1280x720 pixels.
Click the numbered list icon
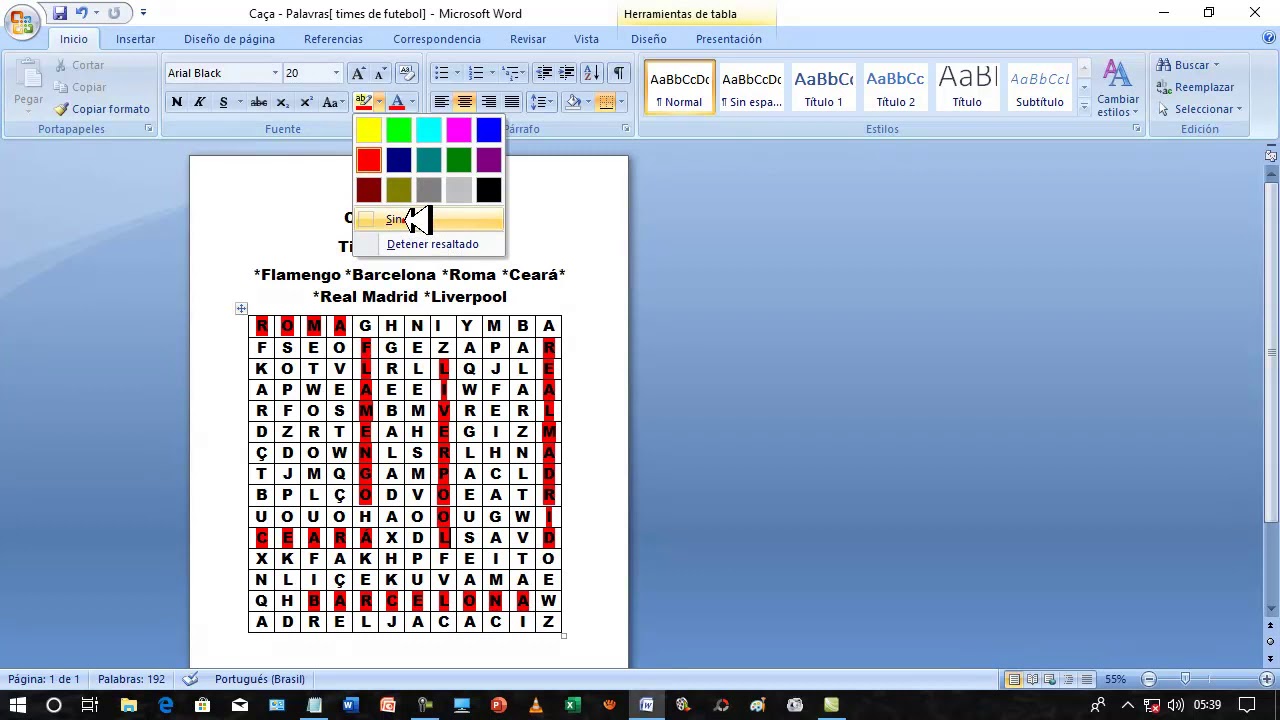(476, 73)
